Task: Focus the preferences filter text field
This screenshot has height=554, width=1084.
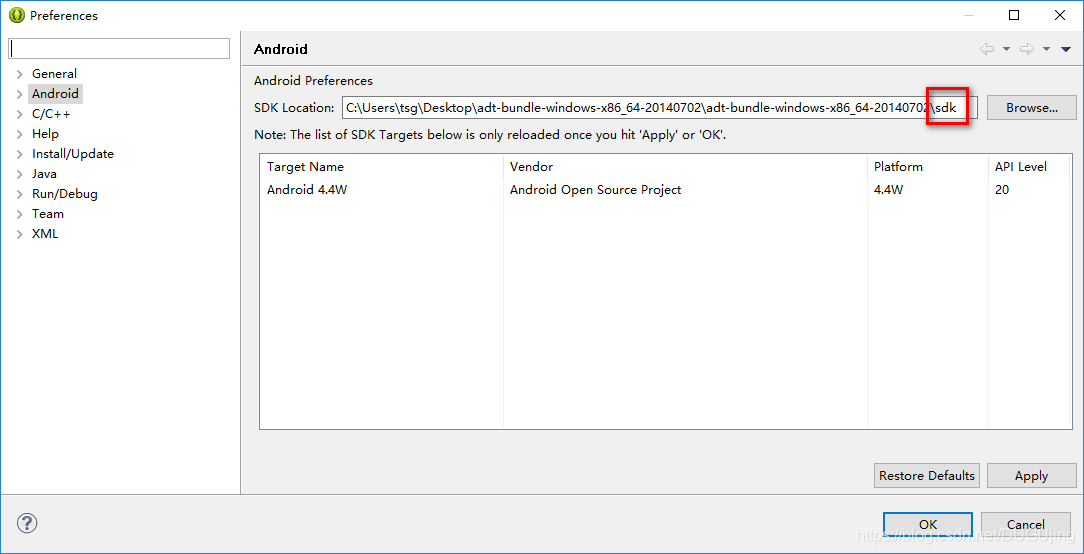Action: pyautogui.click(x=119, y=48)
